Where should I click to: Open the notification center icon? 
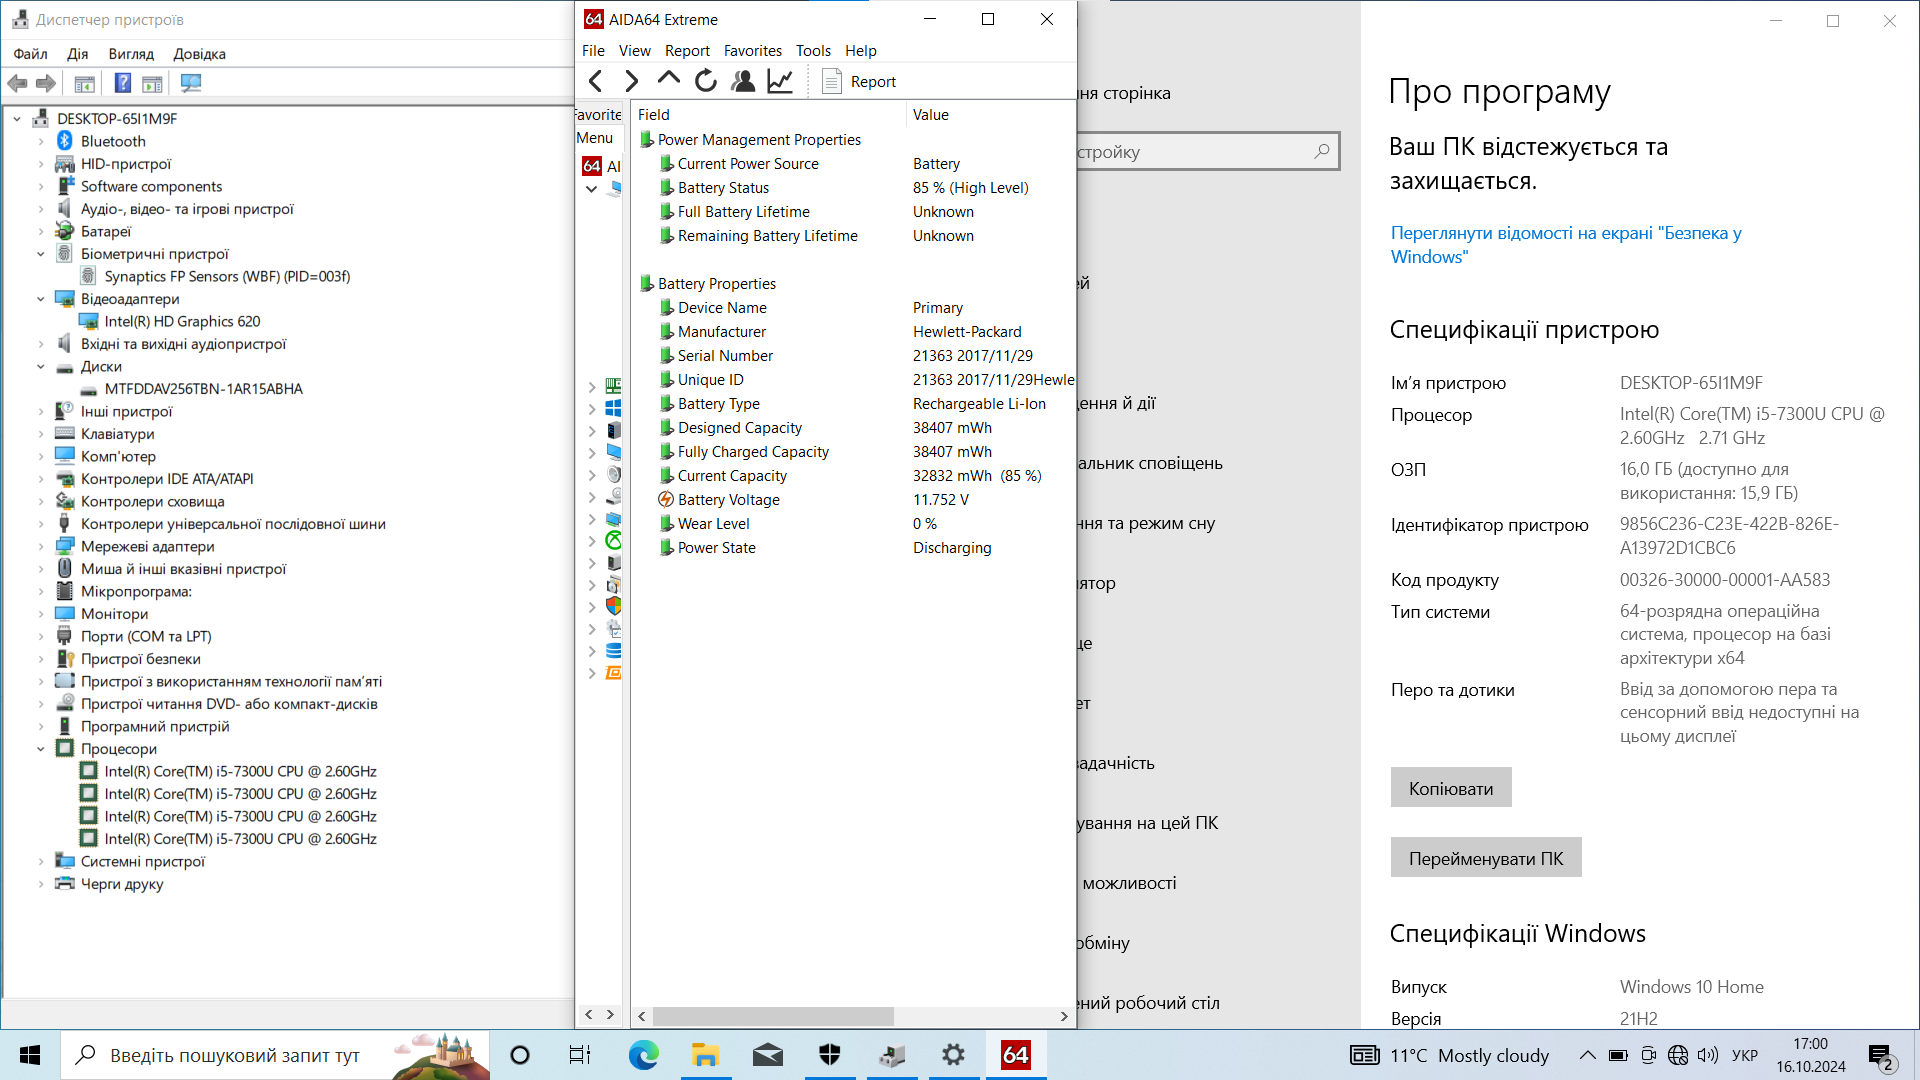[1881, 1056]
